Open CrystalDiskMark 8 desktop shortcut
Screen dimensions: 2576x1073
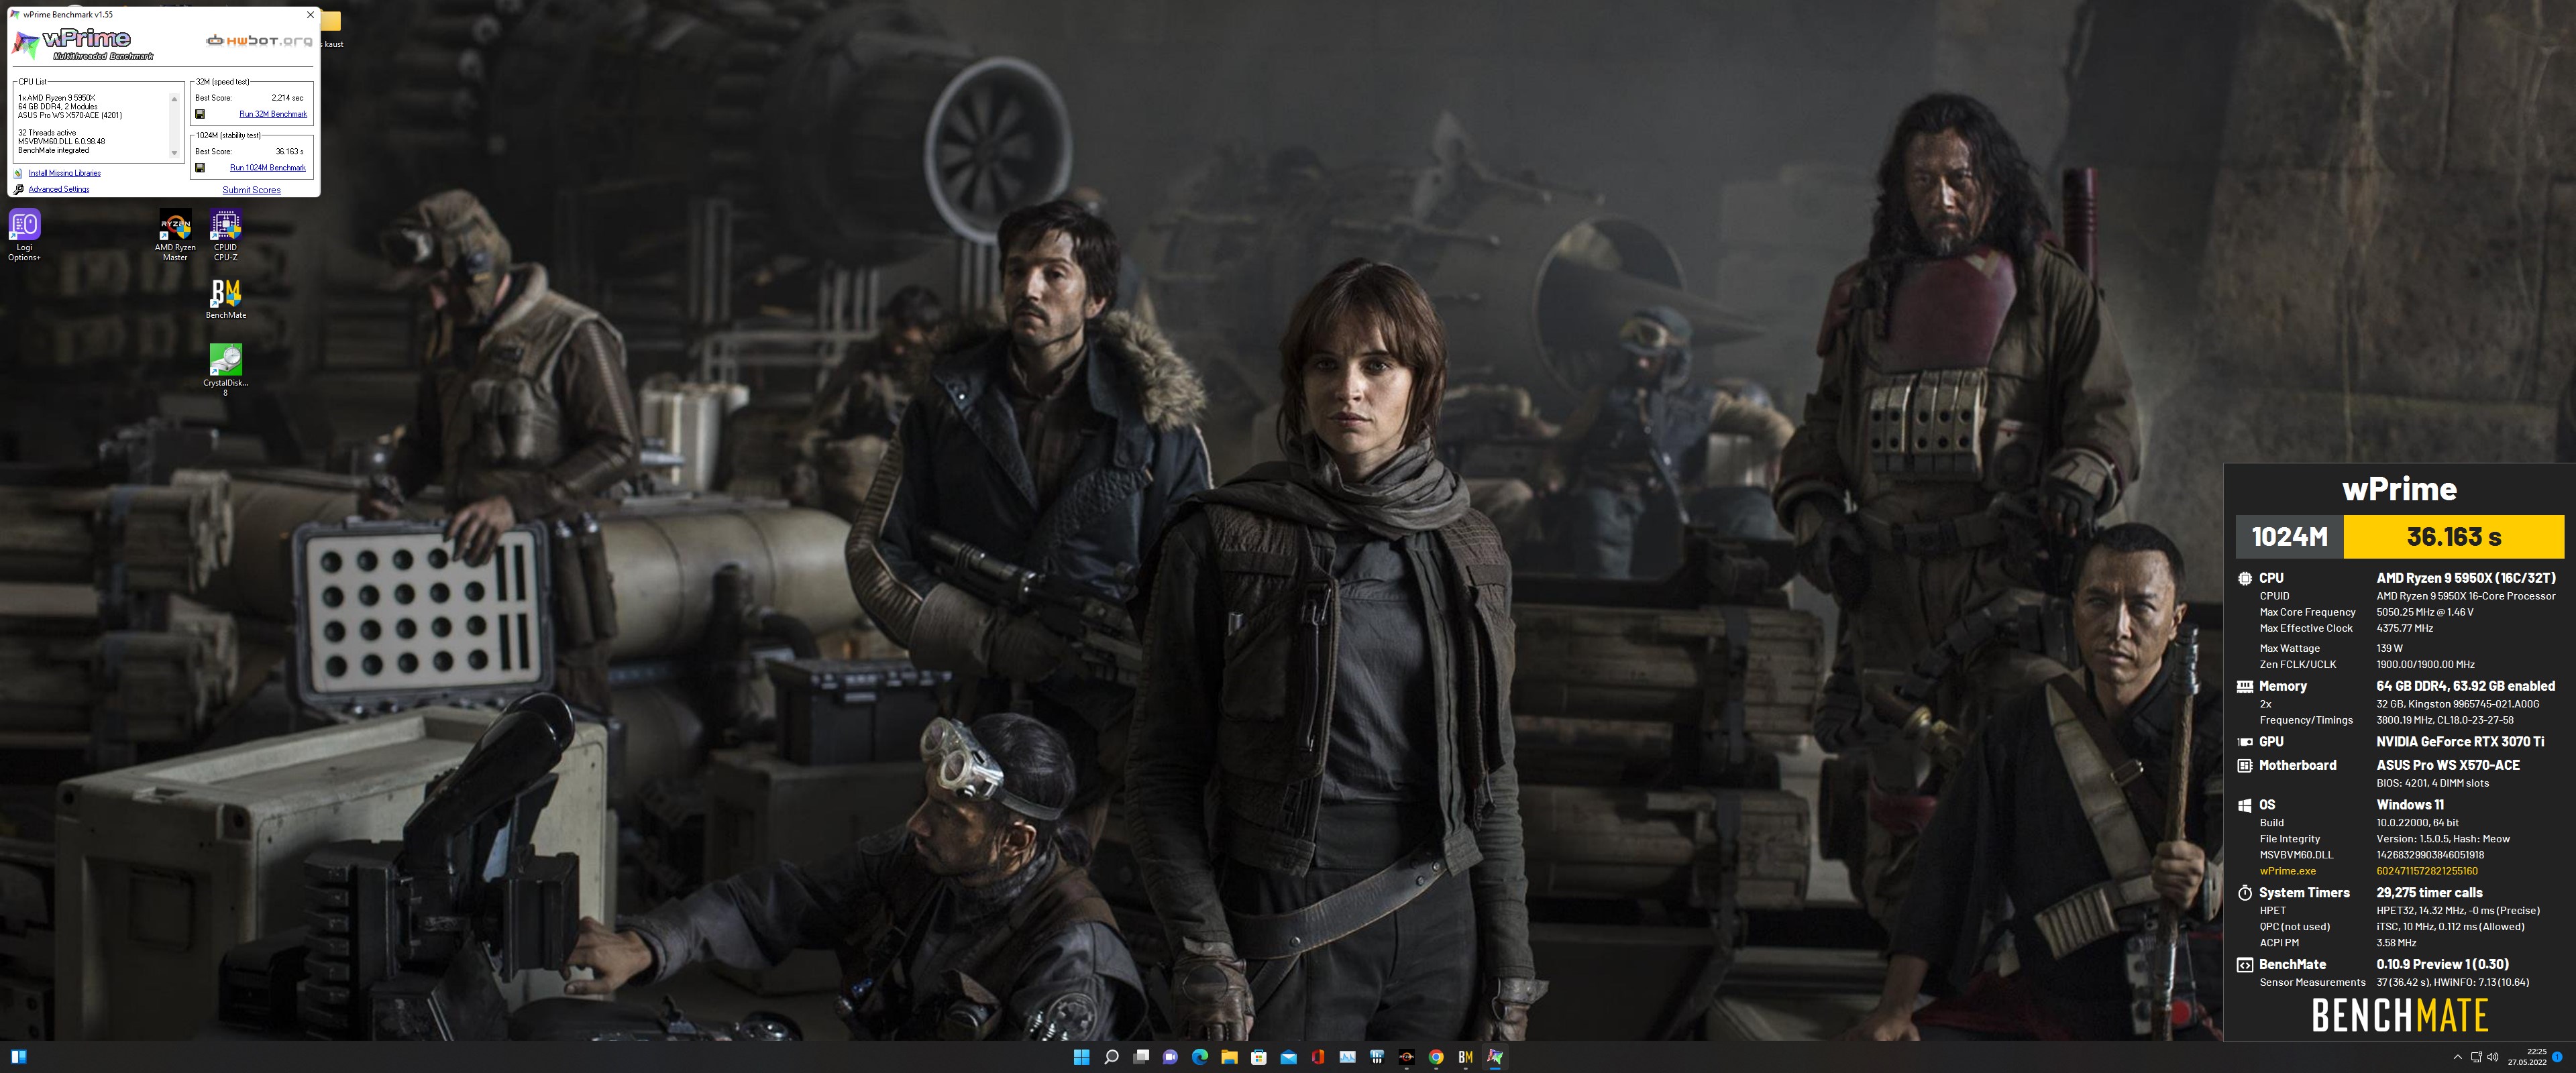225,369
